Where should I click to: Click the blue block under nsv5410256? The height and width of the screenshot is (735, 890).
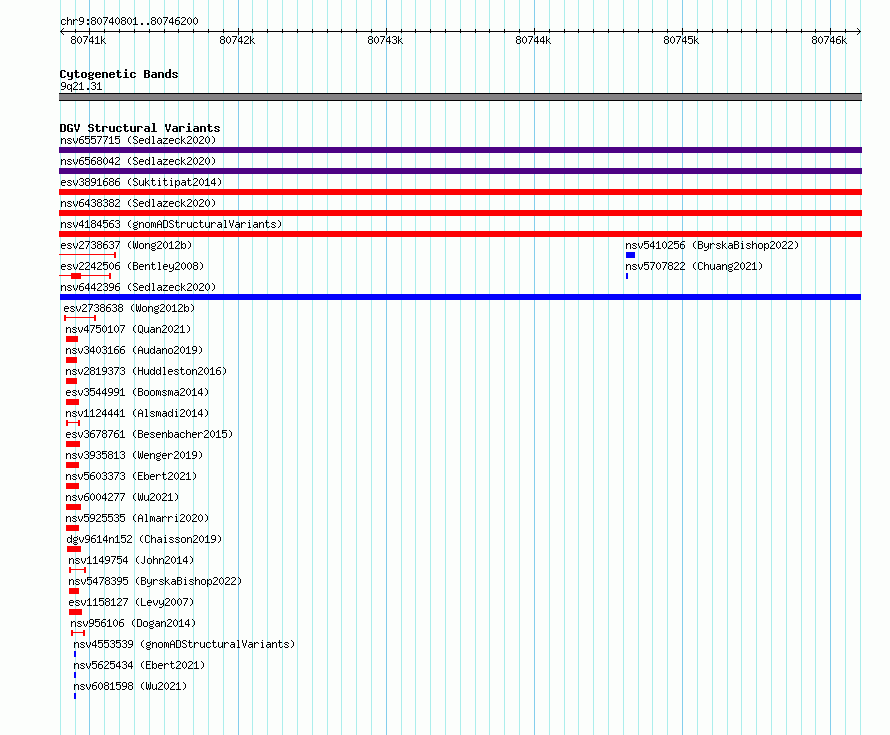630,255
